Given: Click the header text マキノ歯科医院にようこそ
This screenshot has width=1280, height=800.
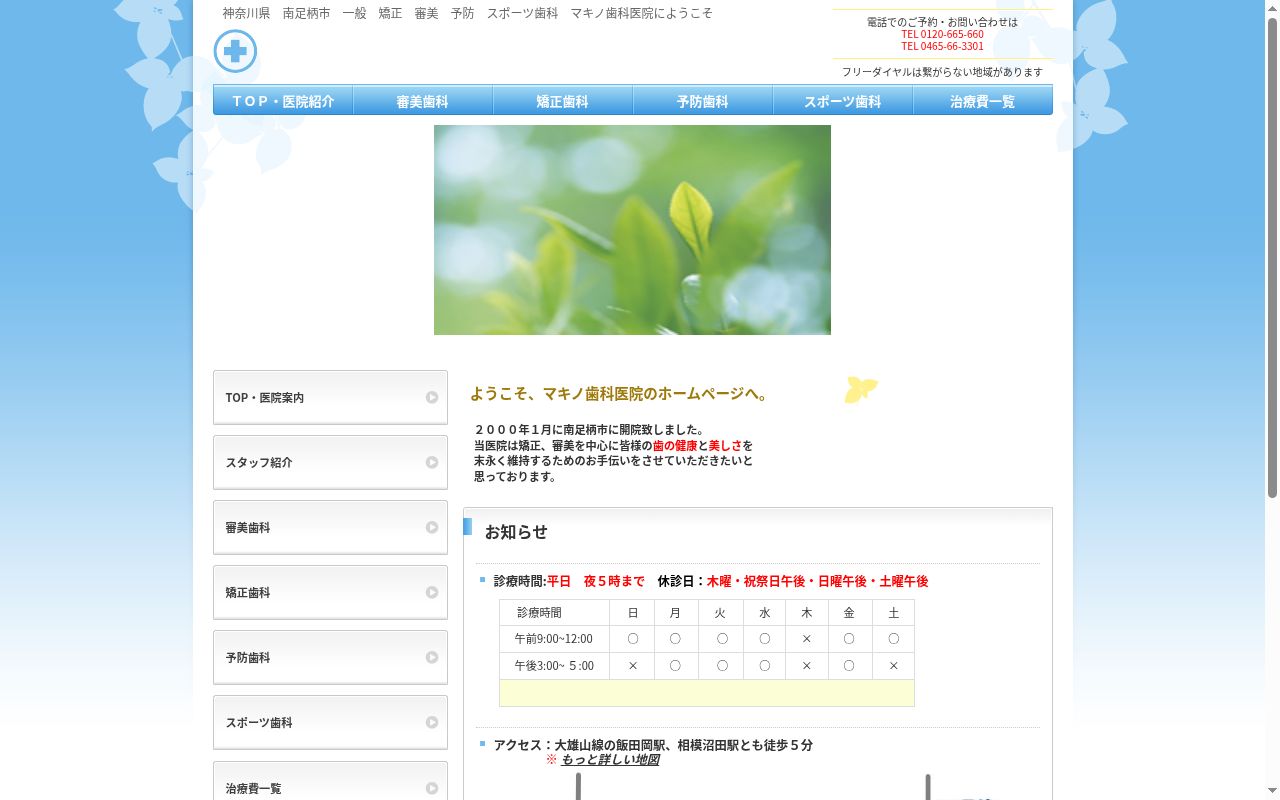Looking at the screenshot, I should click(642, 14).
